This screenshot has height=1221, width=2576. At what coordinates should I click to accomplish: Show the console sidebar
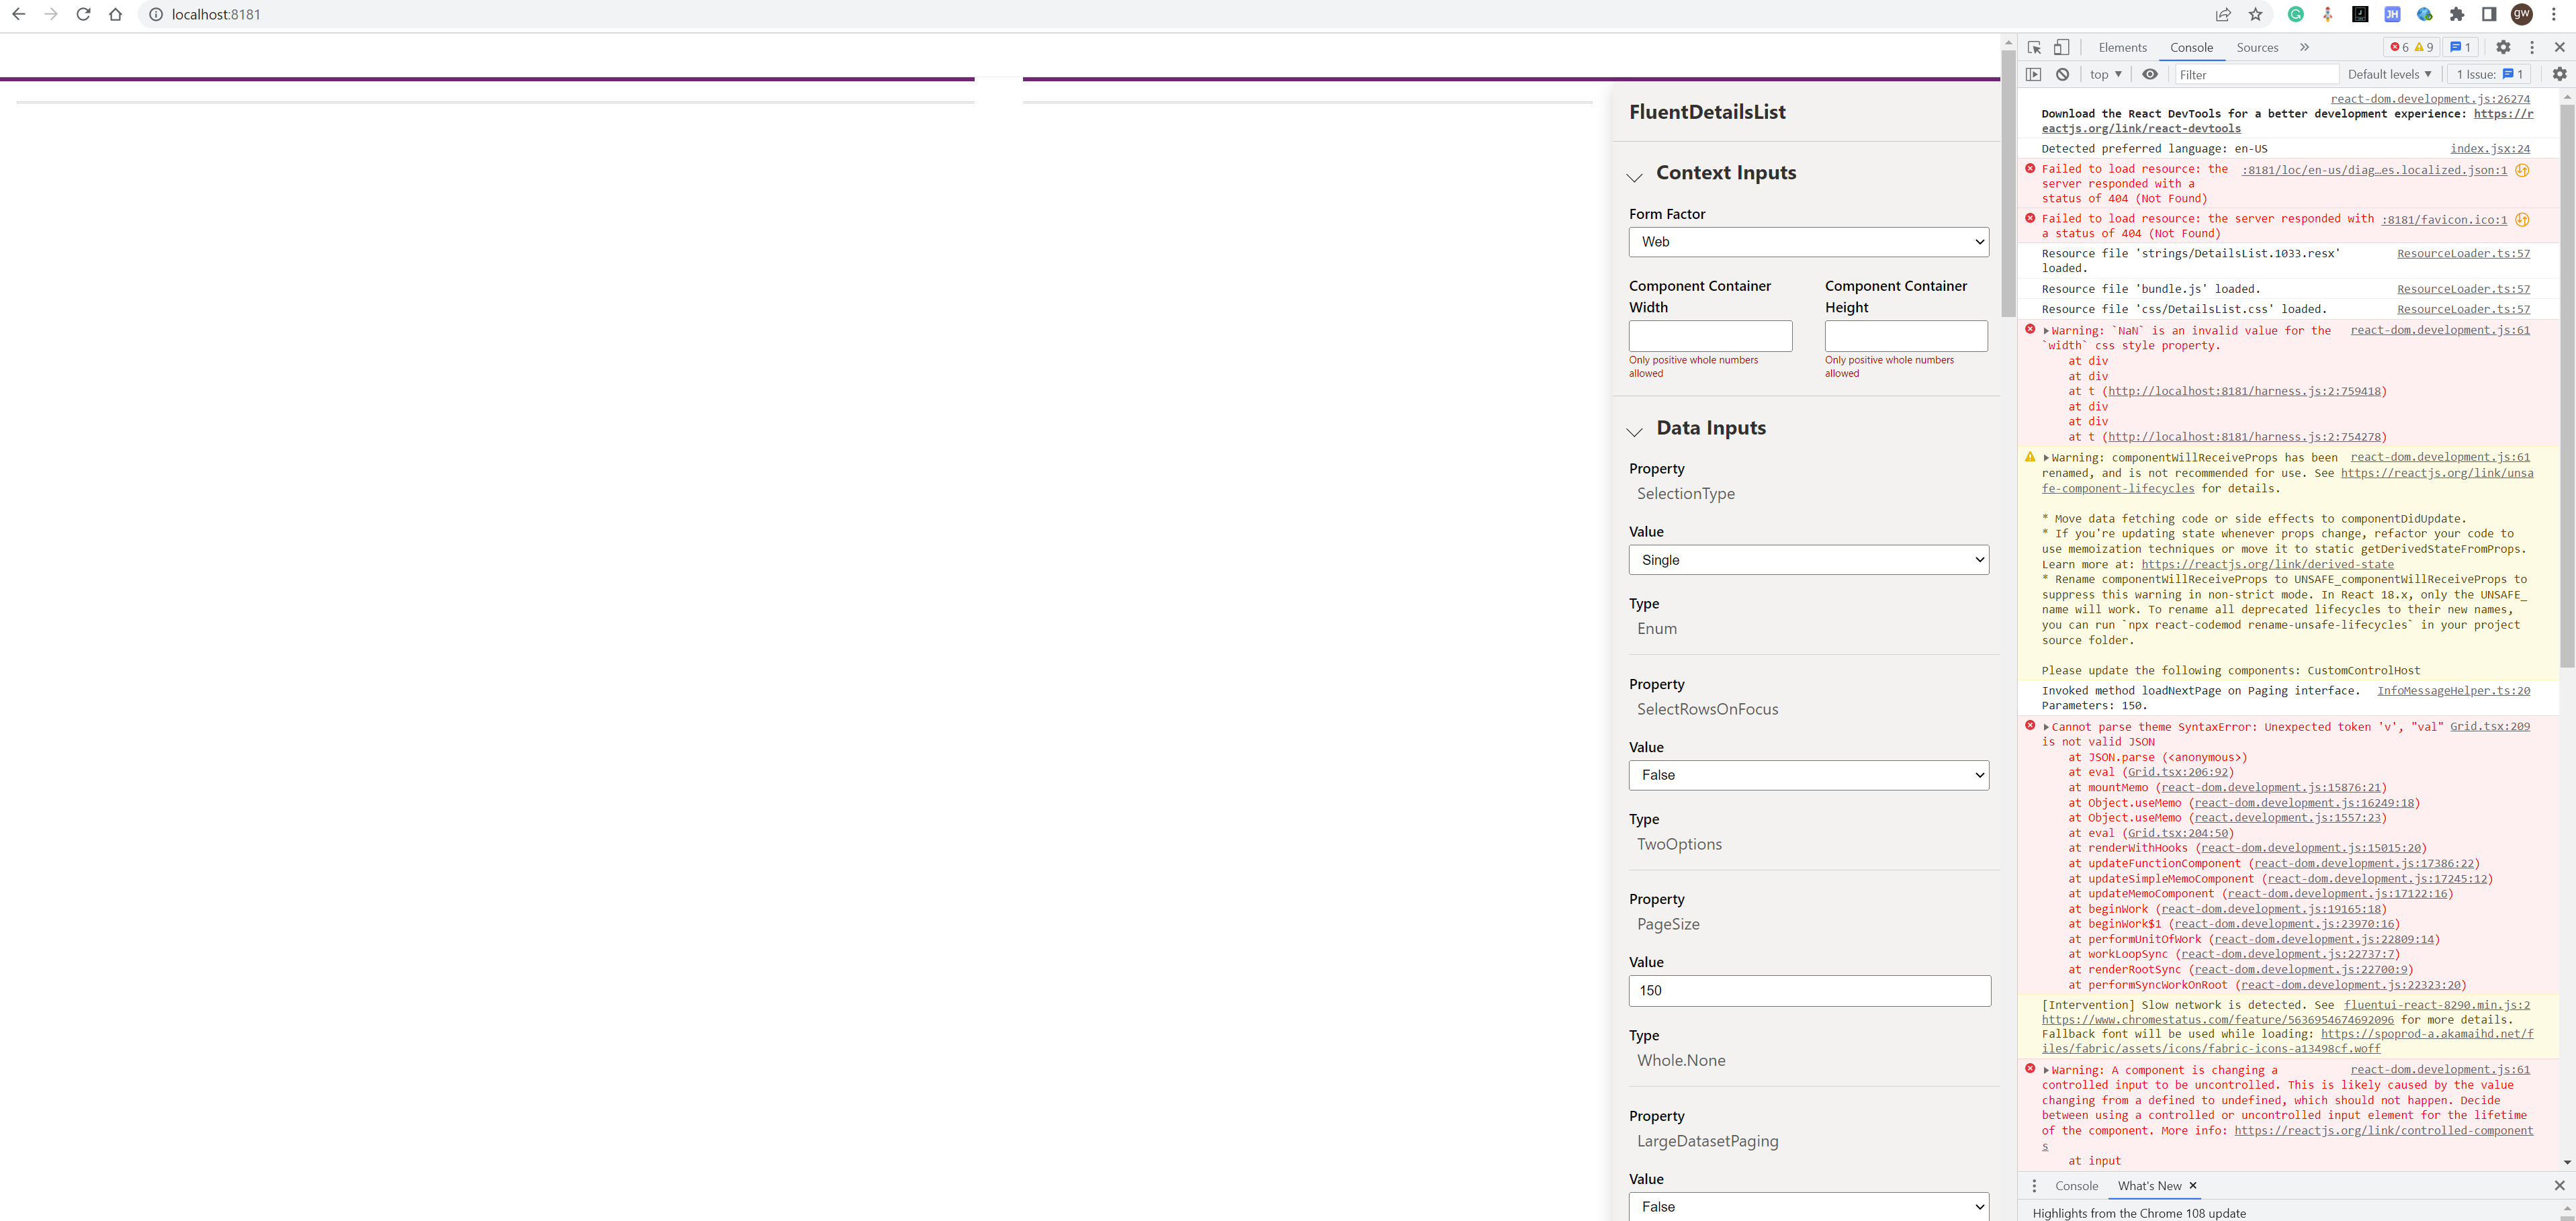tap(2034, 74)
